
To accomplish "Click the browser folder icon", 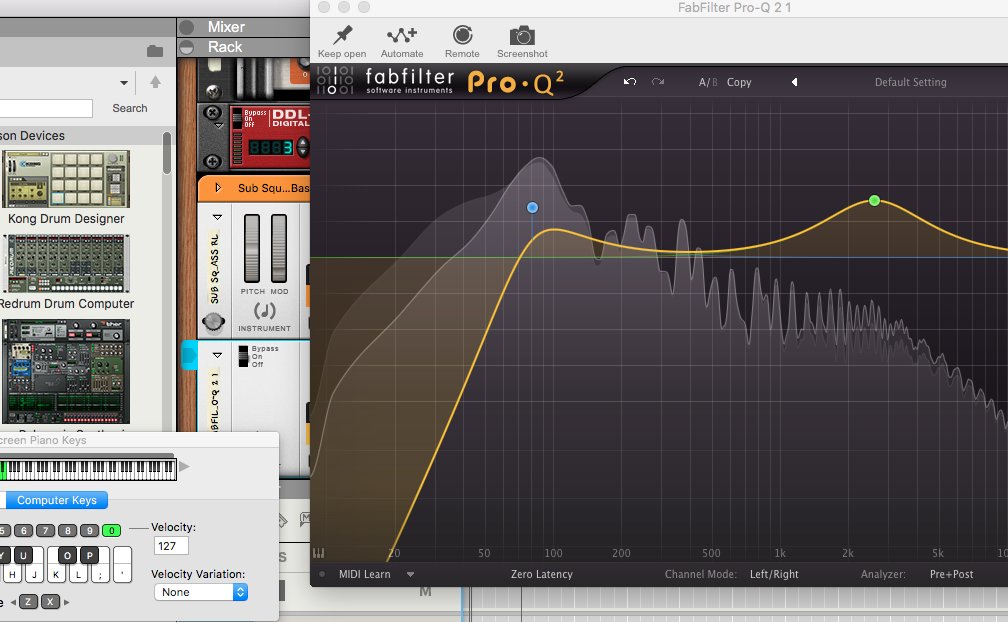I will click(155, 51).
